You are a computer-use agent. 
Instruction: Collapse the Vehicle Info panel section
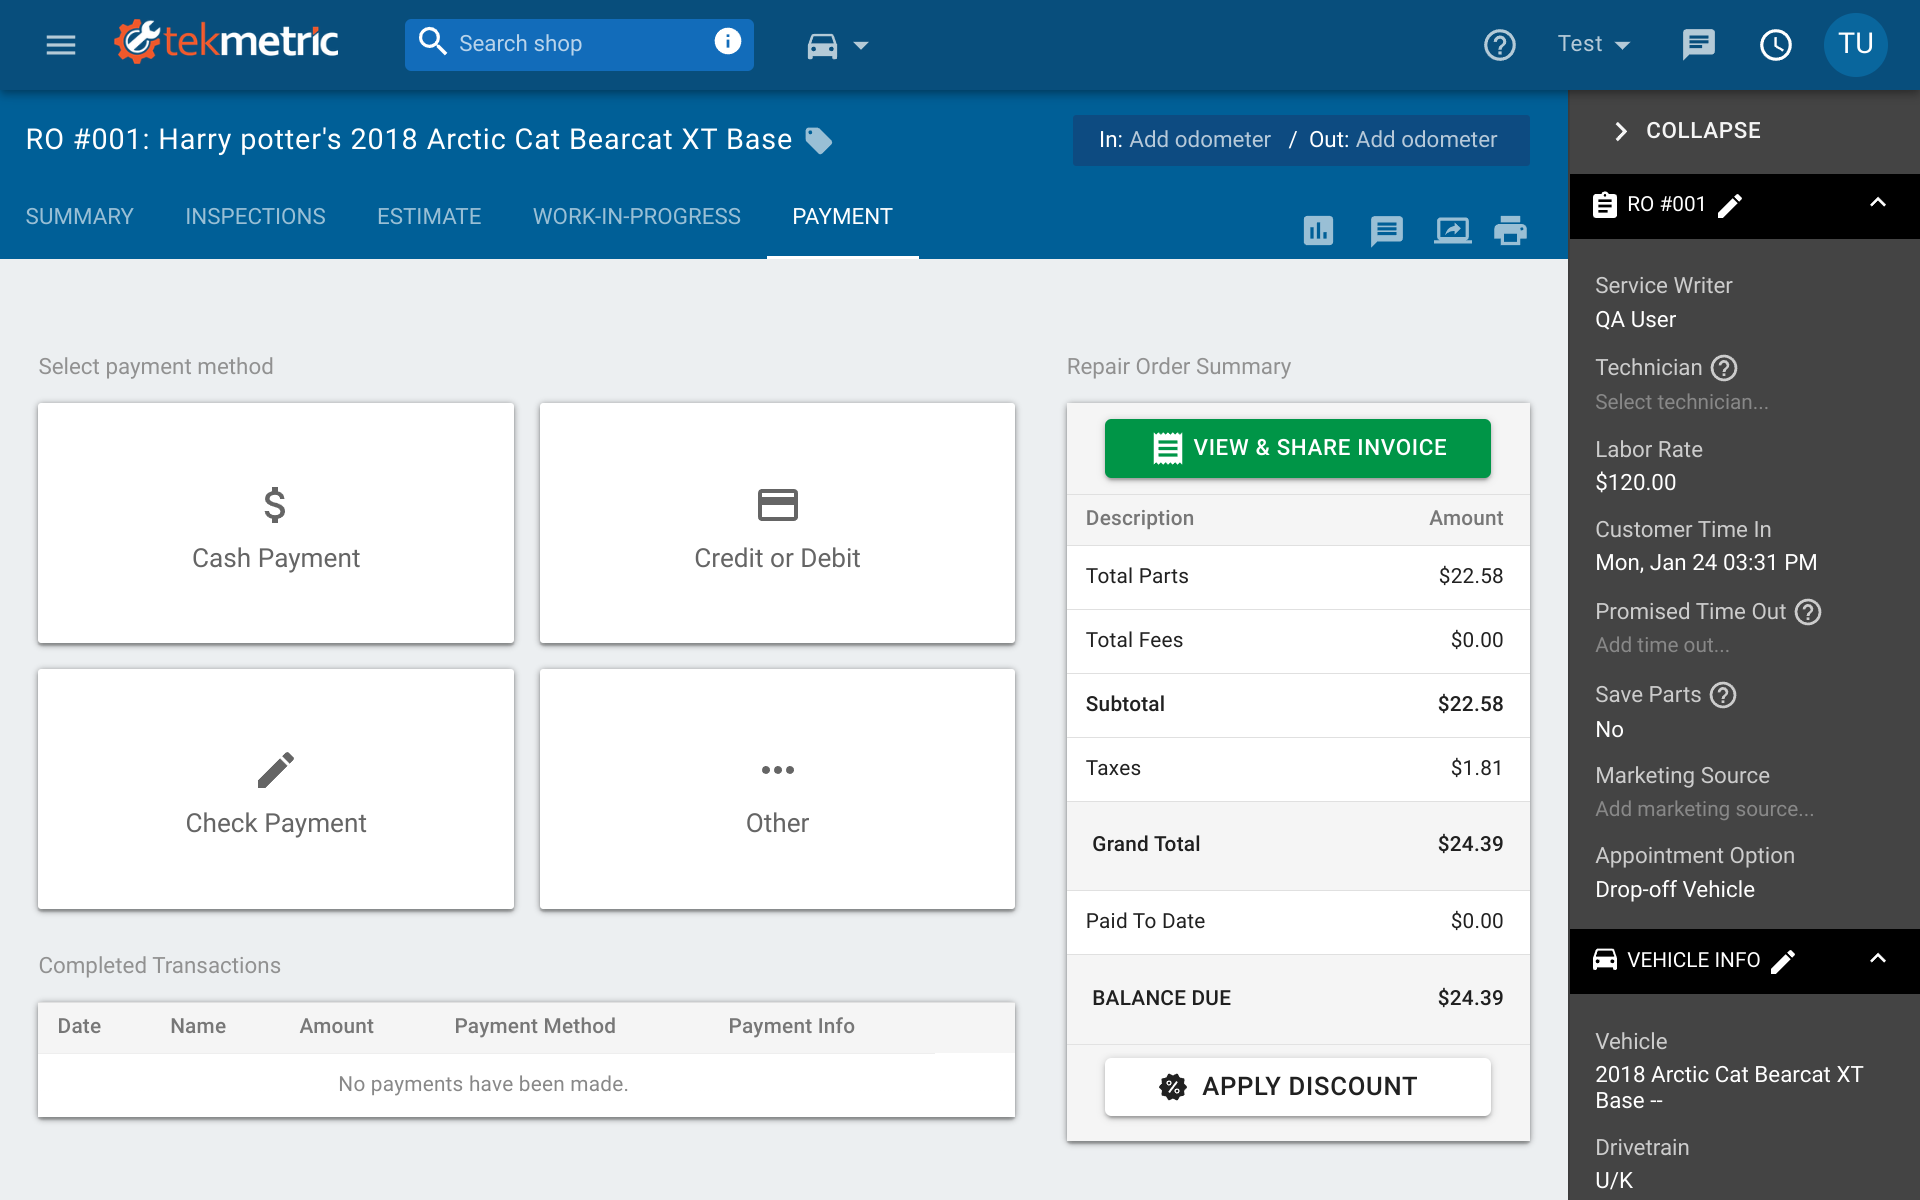point(1877,960)
